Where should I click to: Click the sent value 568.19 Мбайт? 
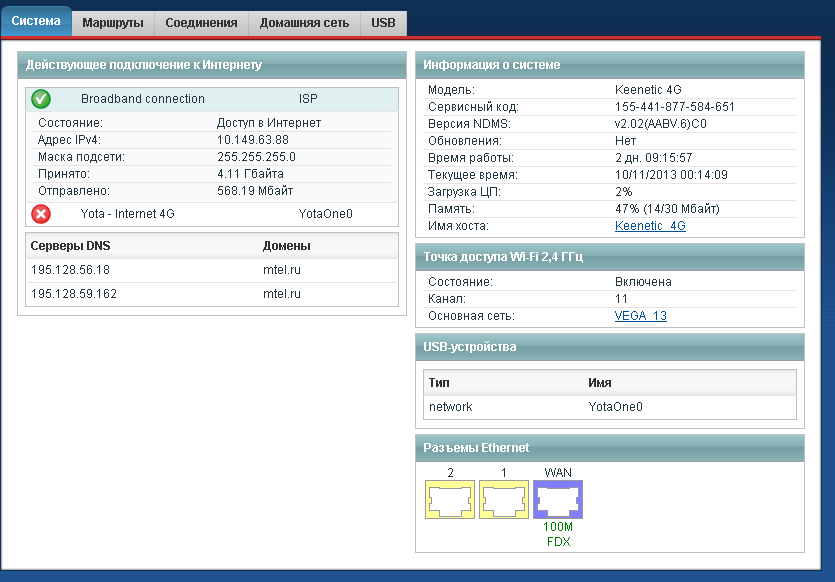click(255, 191)
